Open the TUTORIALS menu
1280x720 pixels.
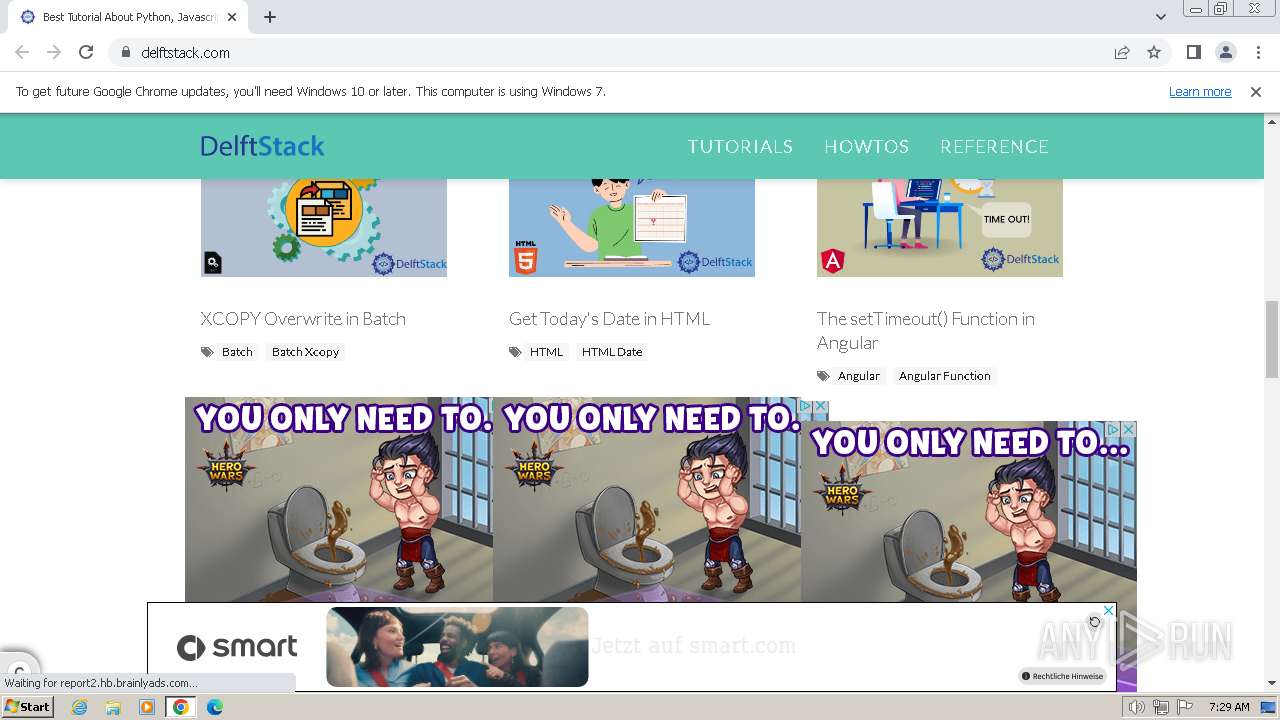(x=740, y=146)
